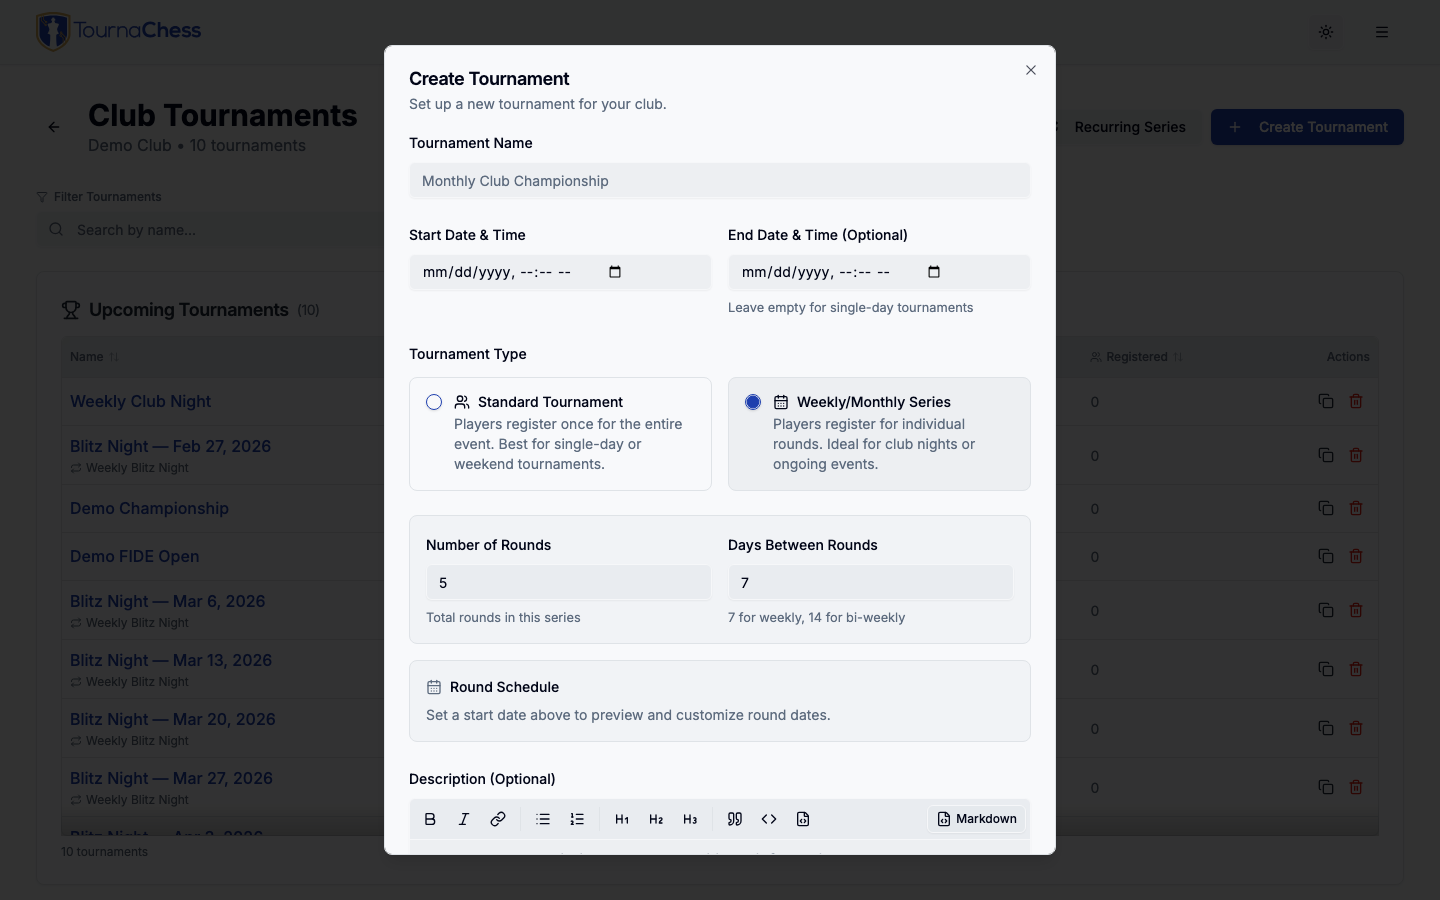Insert a blockquote in the description
This screenshot has height=900, width=1440.
pyautogui.click(x=735, y=819)
